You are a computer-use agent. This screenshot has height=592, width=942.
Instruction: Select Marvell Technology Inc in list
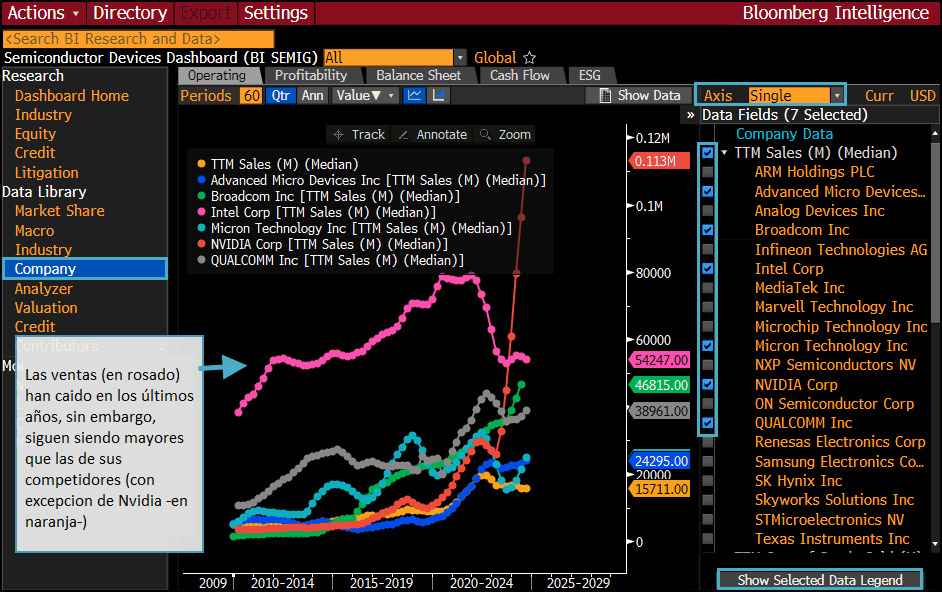[x=834, y=307]
